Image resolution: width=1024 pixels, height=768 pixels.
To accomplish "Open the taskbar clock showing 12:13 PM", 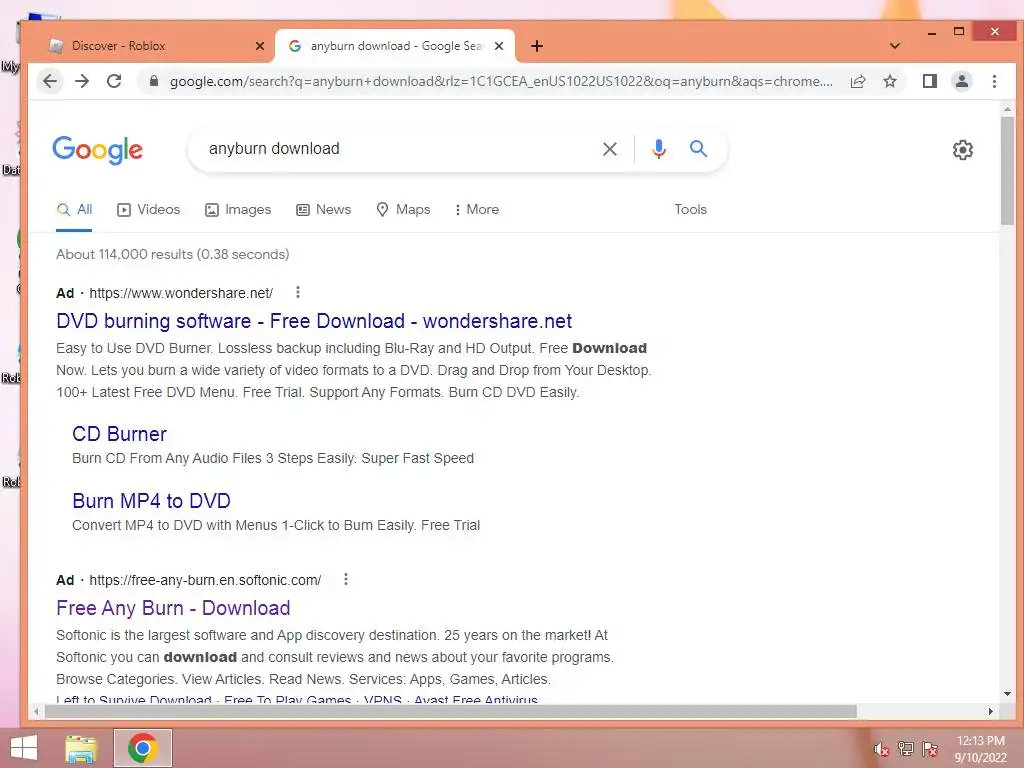I will click(x=980, y=749).
